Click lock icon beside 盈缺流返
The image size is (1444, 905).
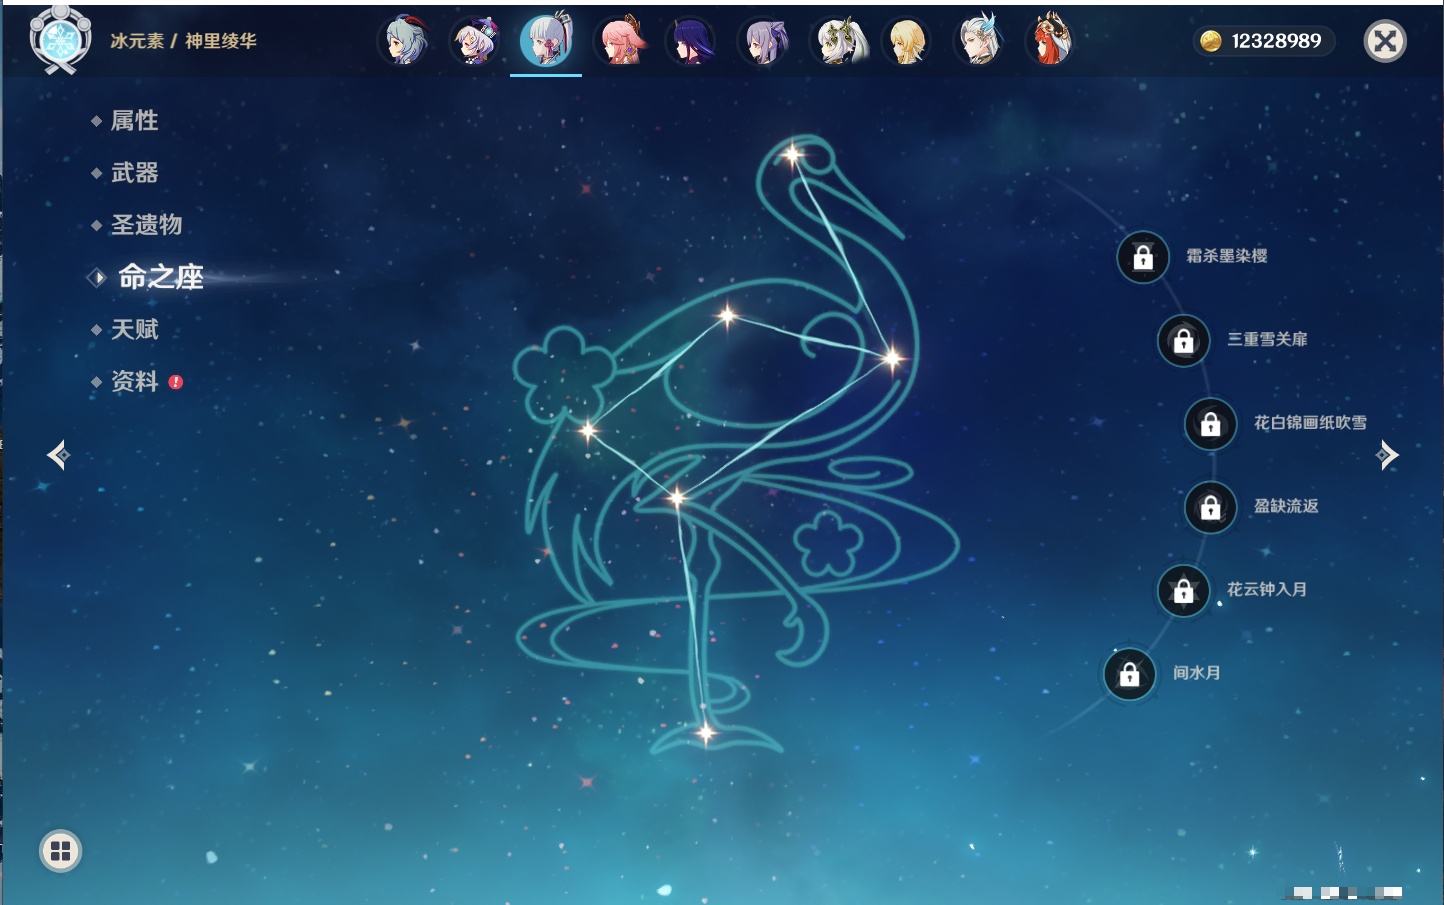point(1210,508)
